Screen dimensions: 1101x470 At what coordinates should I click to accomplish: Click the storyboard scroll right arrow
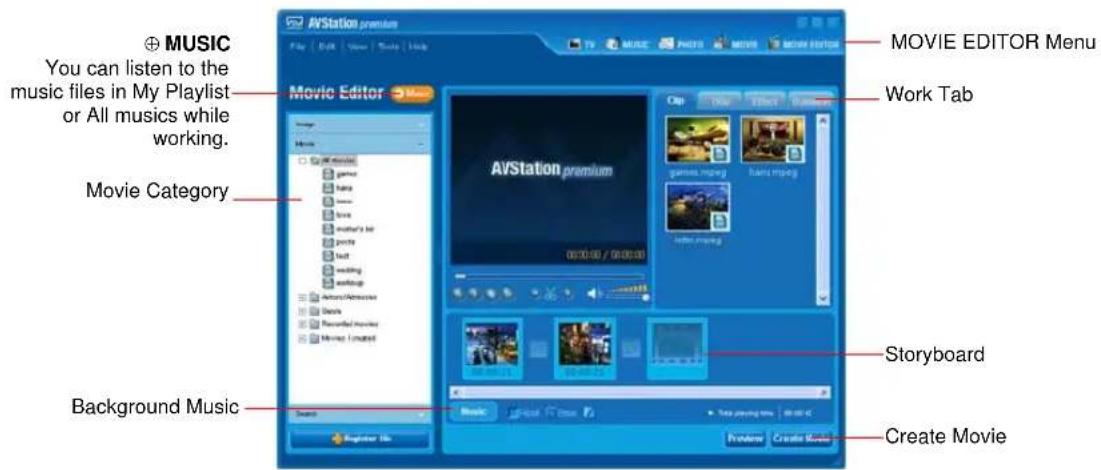point(824,393)
